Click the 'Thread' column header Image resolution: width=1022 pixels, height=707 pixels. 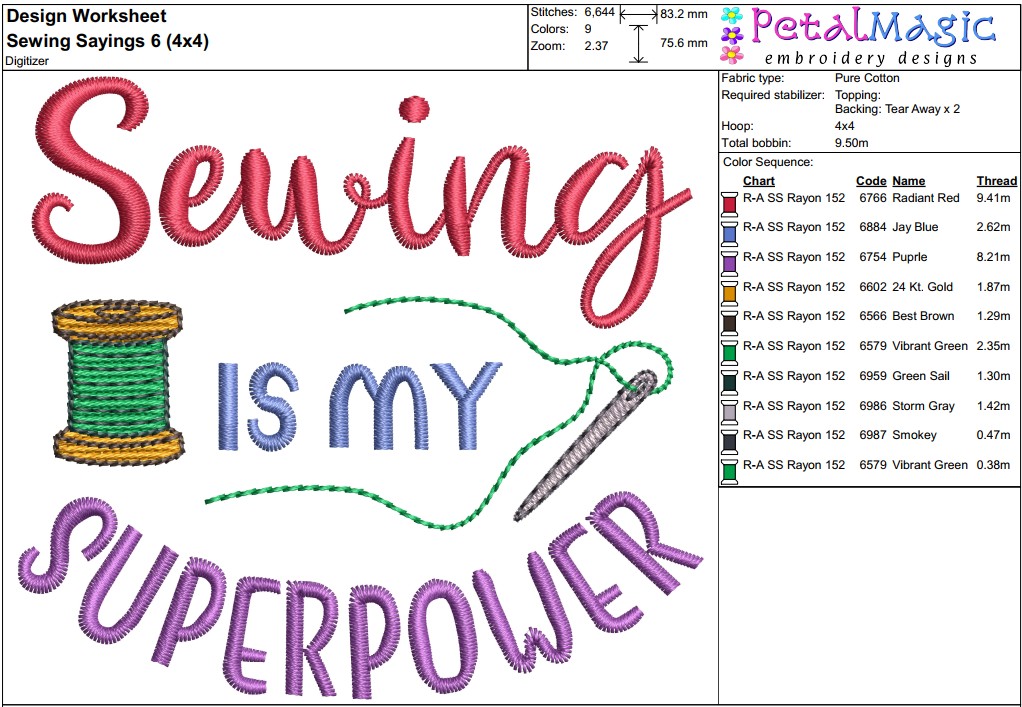coord(997,181)
